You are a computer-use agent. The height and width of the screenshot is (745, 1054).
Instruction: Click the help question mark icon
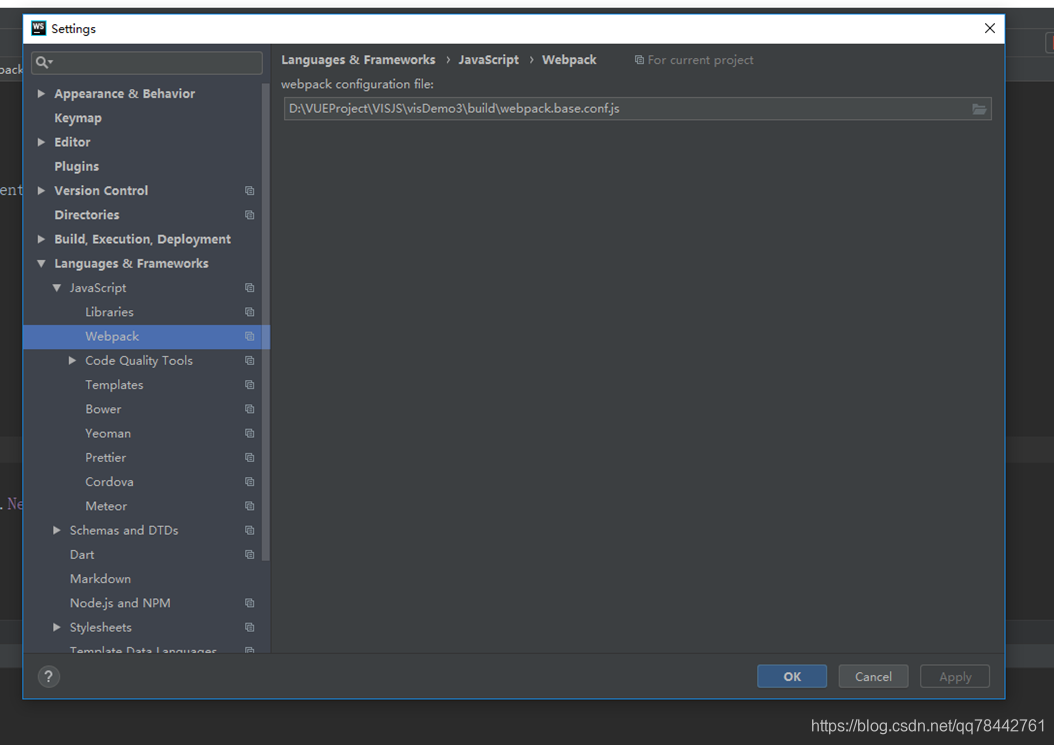click(x=48, y=676)
